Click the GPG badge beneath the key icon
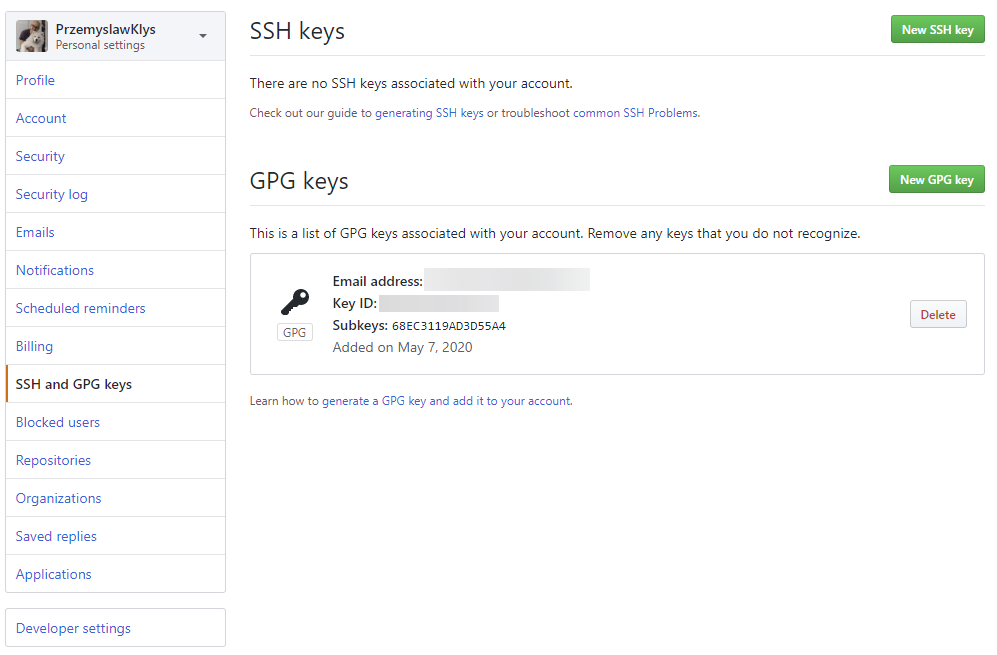Screen dimensions: 997x655 pos(294,331)
